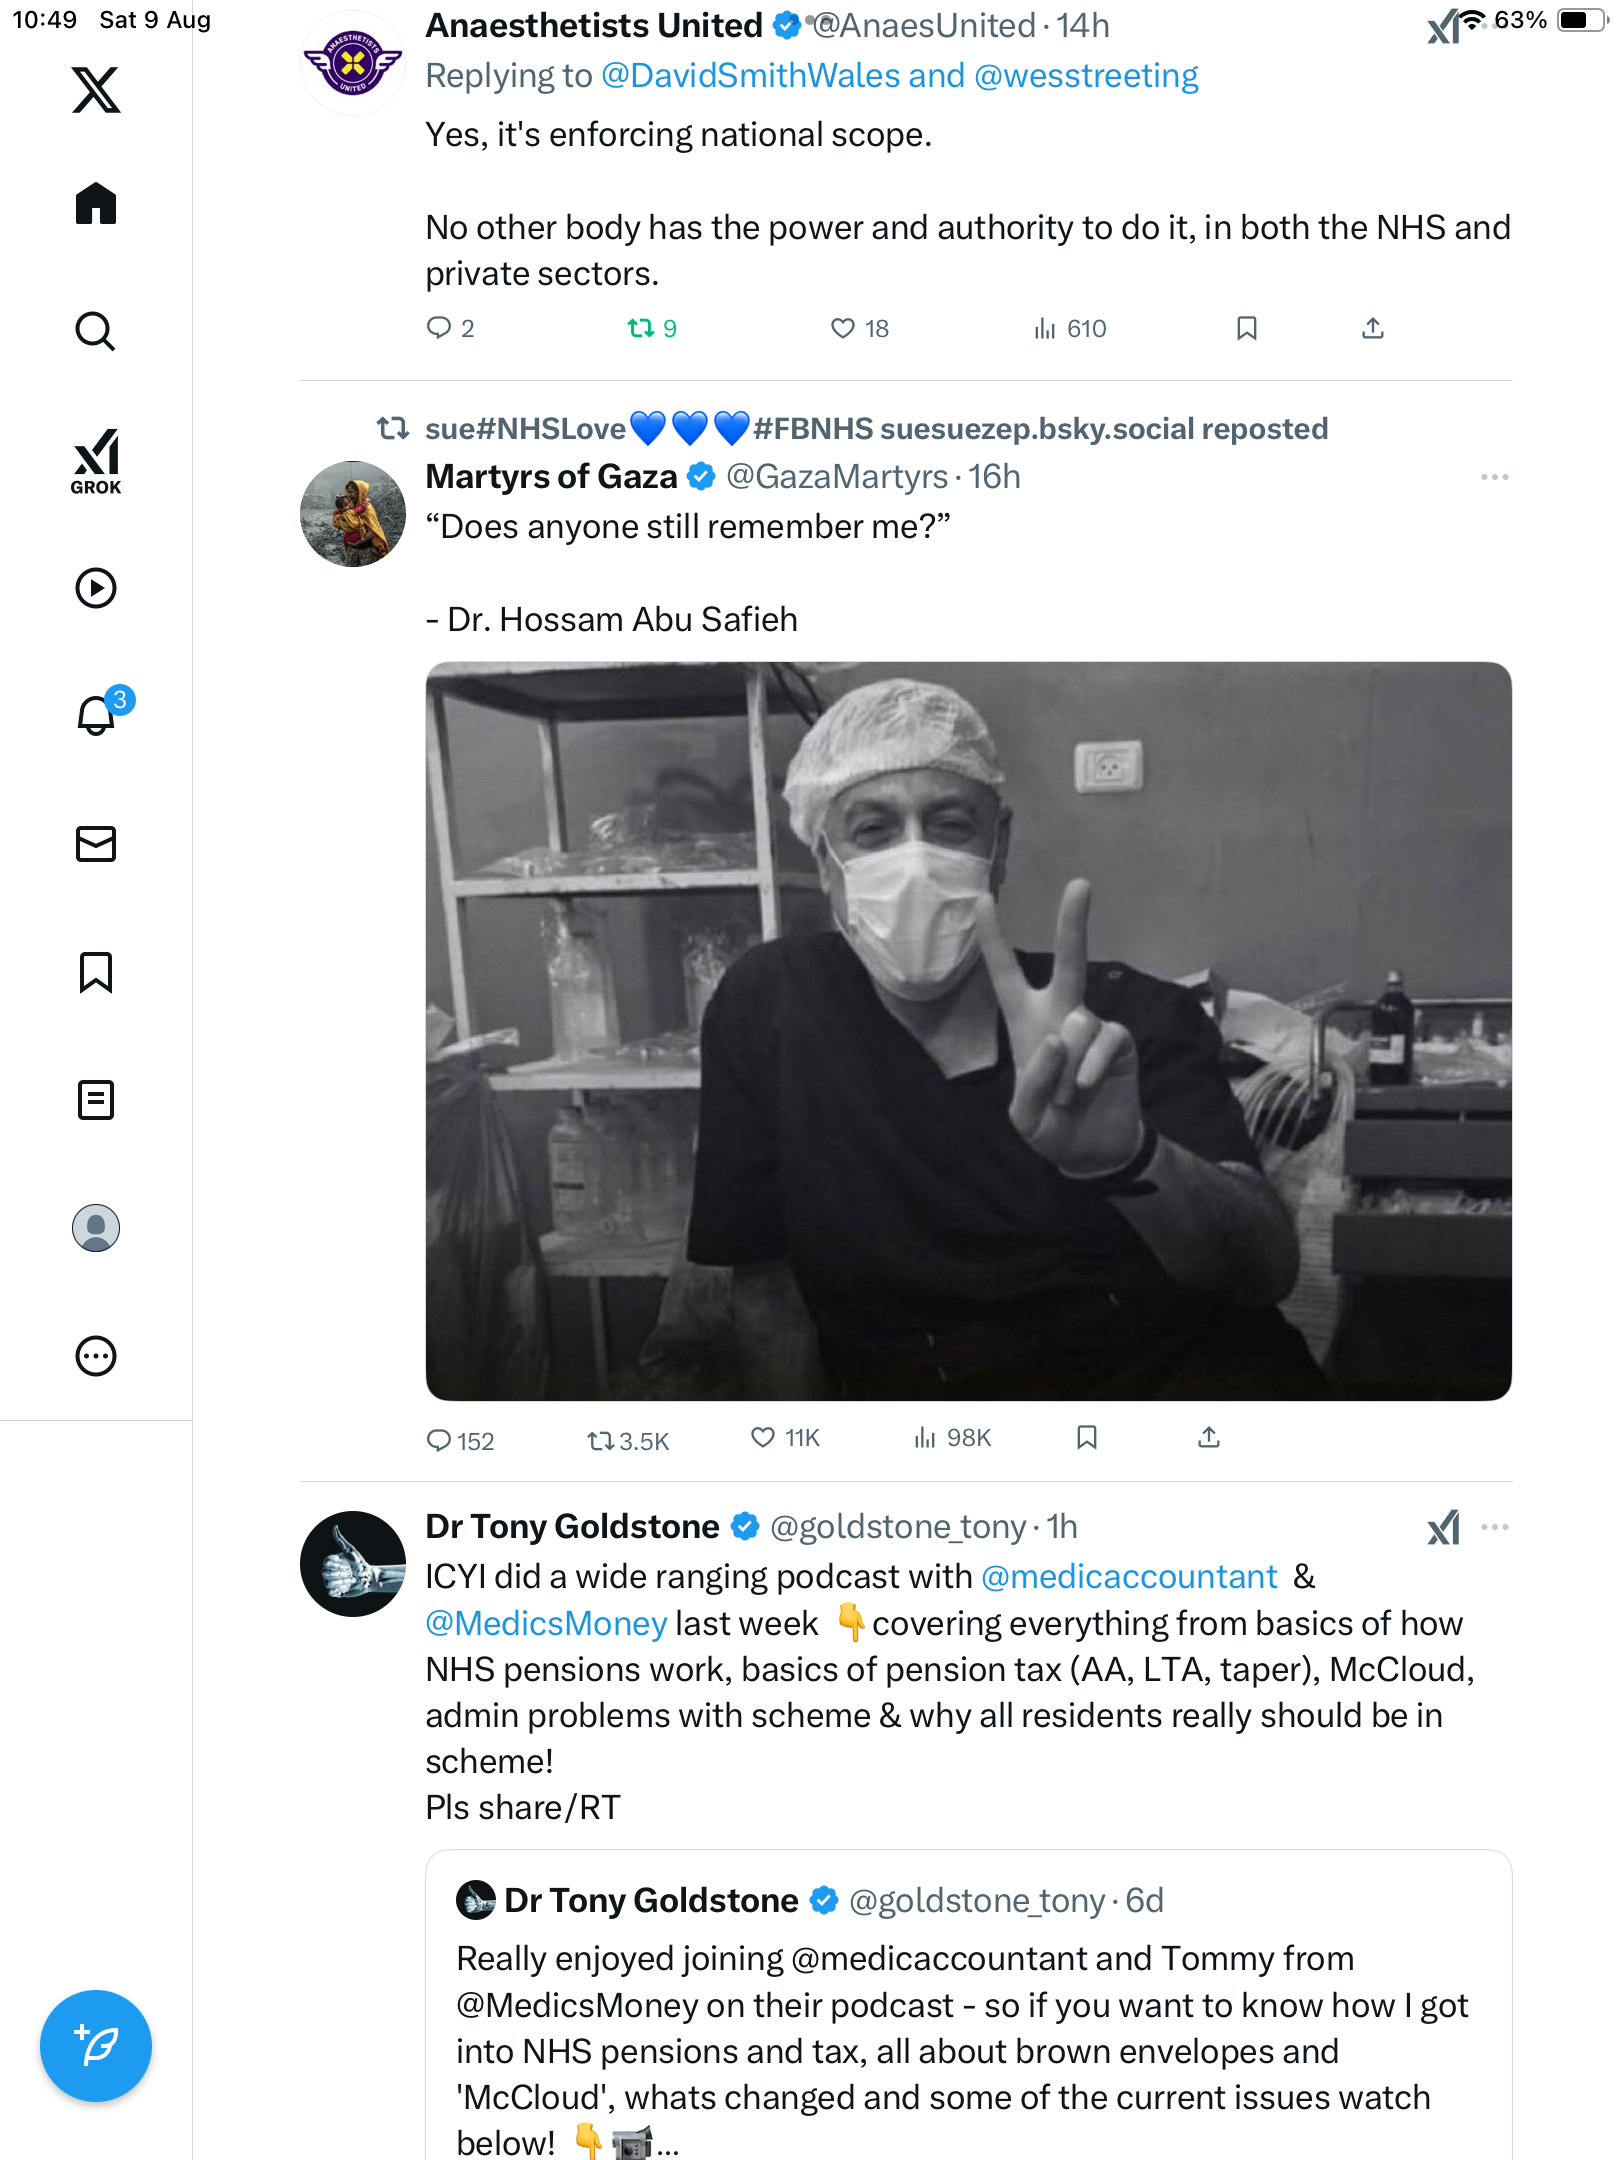The height and width of the screenshot is (2160, 1620).
Task: Open the profile avatar in sidebar
Action: coord(96,1228)
